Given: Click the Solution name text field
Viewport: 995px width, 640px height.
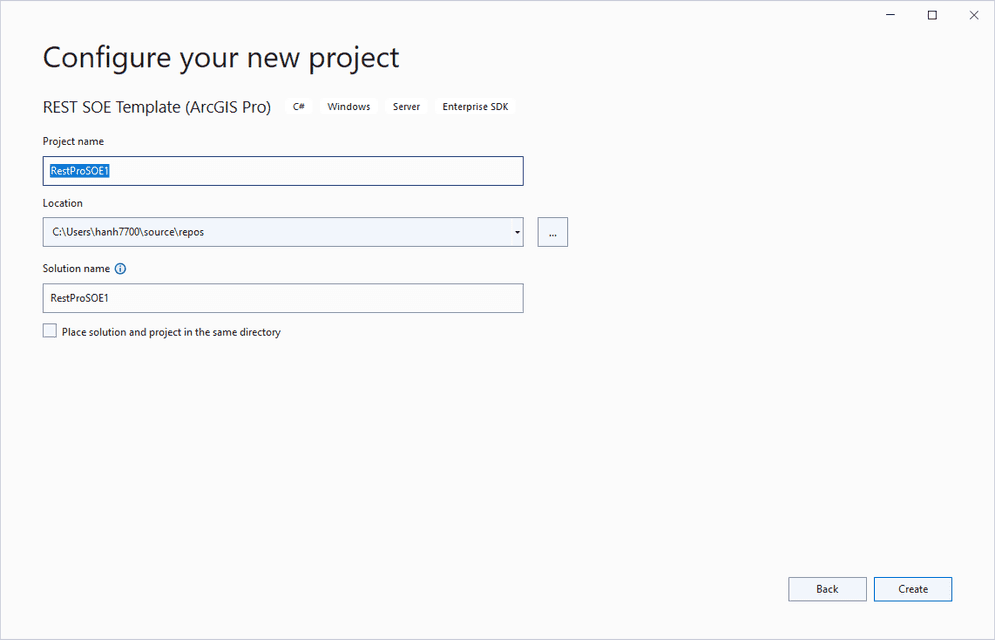Looking at the screenshot, I should (282, 298).
